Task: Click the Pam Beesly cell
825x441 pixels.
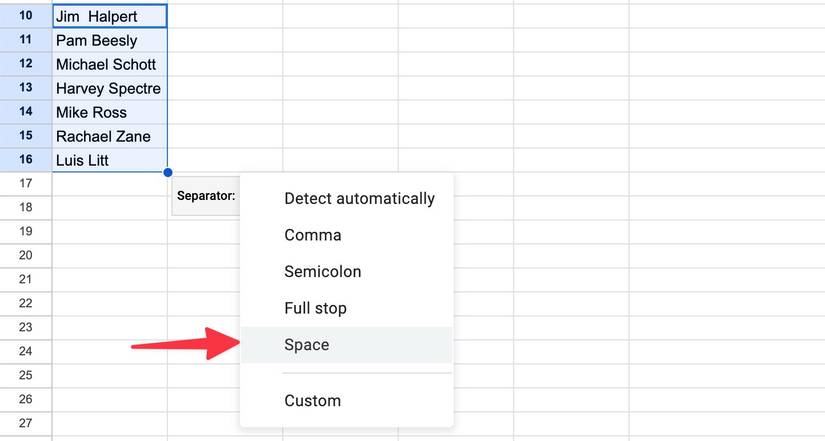Action: pyautogui.click(x=109, y=40)
